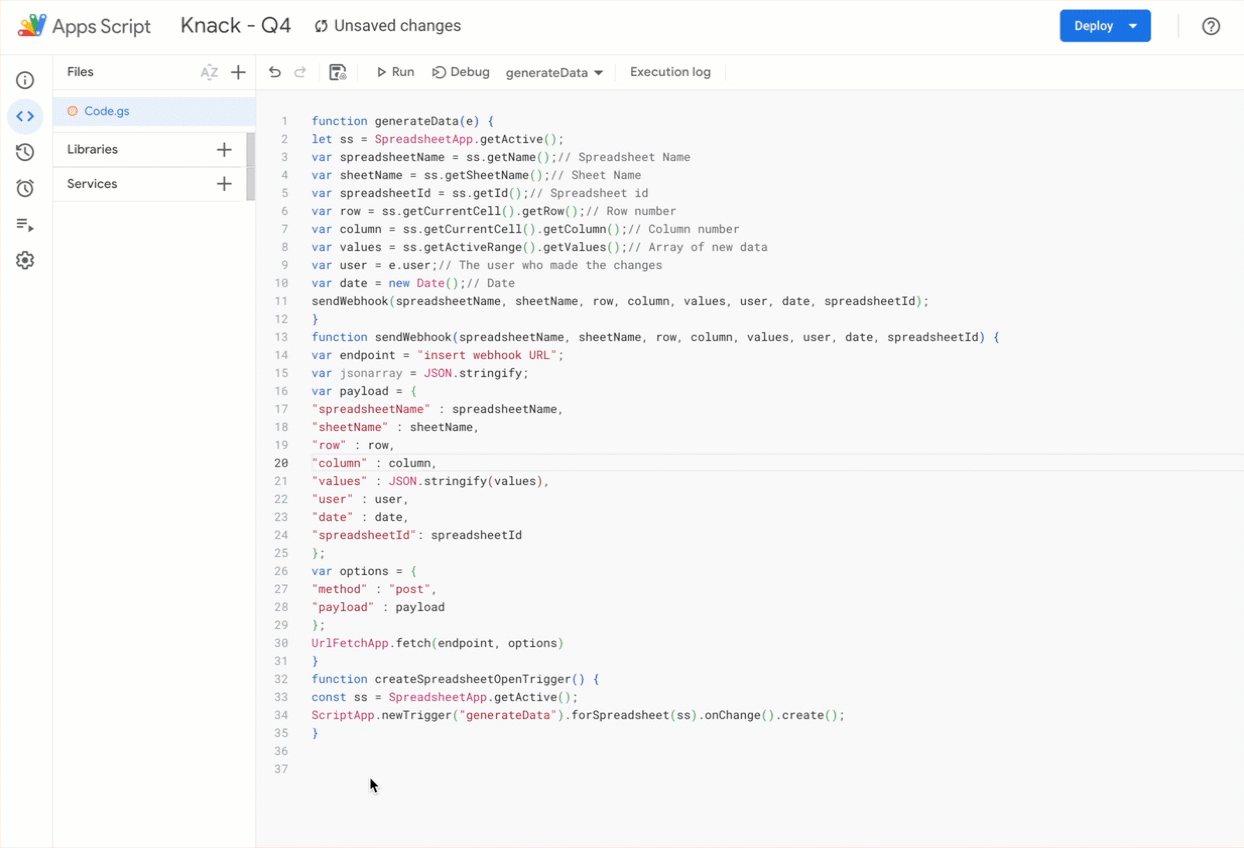Screen dimensions: 1244x848
Task: Save the project using the save icon
Action: pos(337,71)
